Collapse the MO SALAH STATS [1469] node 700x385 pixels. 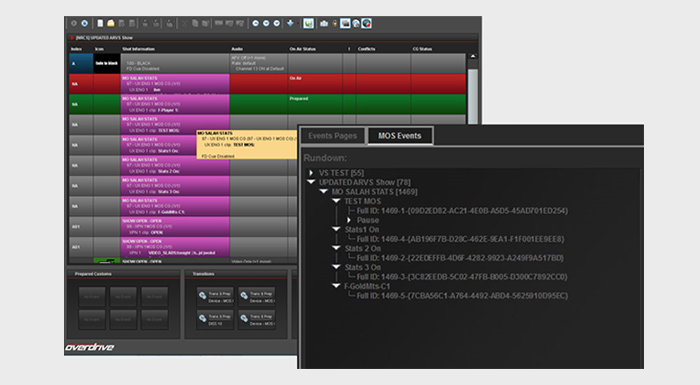324,191
